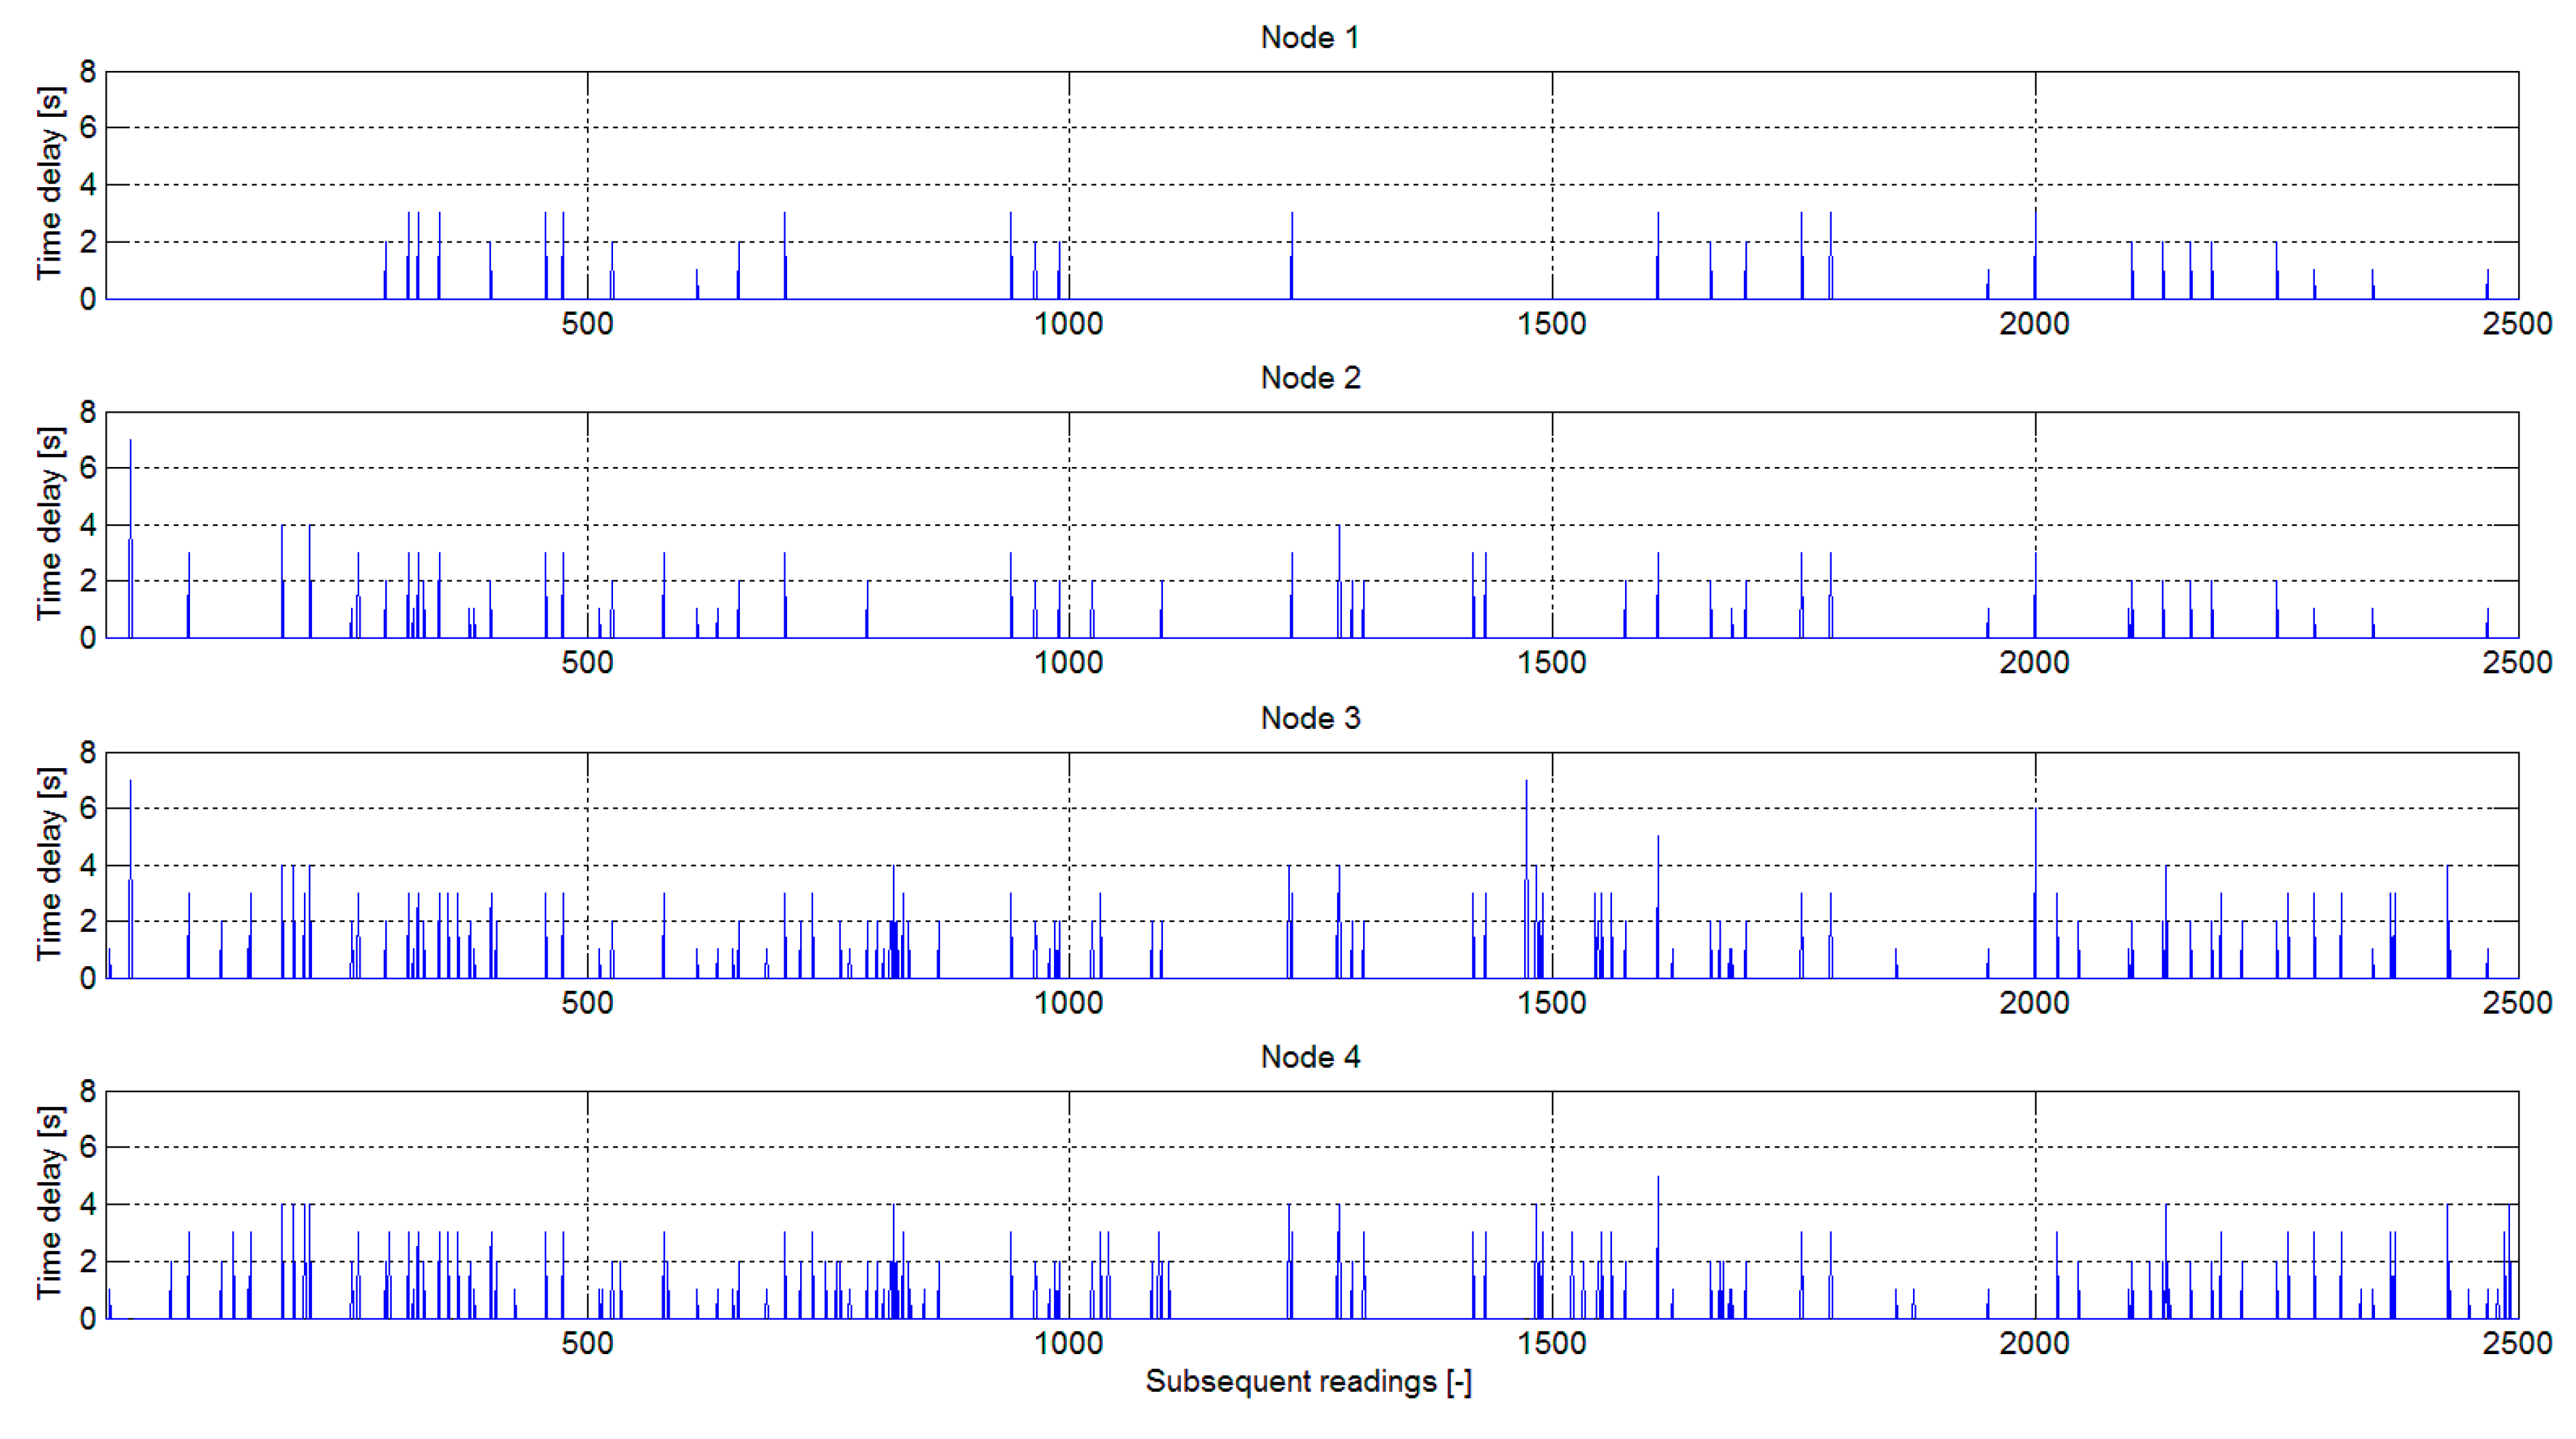The image size is (2576, 1439).
Task: Select the "Node 3" subplot title
Action: 1310,718
